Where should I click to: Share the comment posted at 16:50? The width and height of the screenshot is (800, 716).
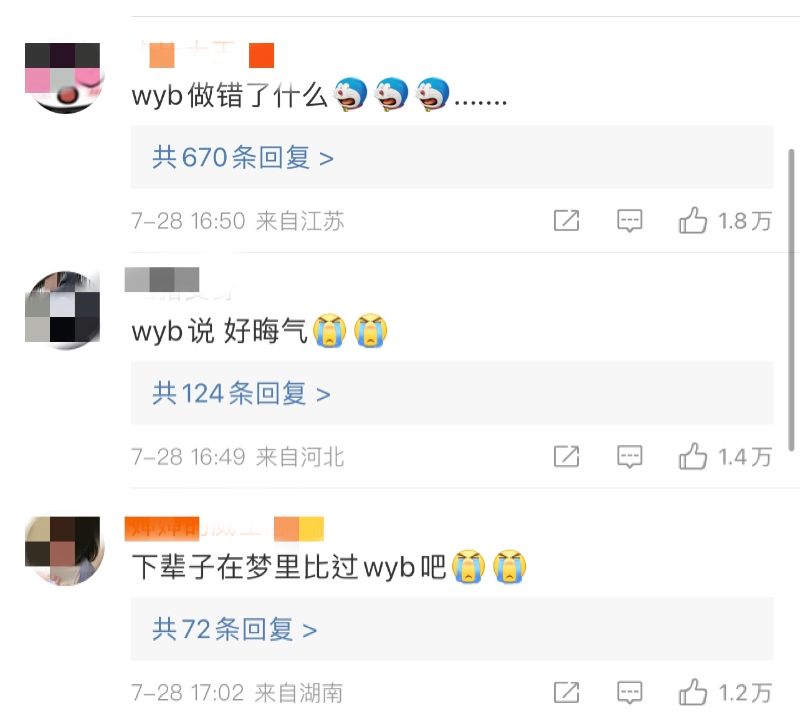click(566, 220)
